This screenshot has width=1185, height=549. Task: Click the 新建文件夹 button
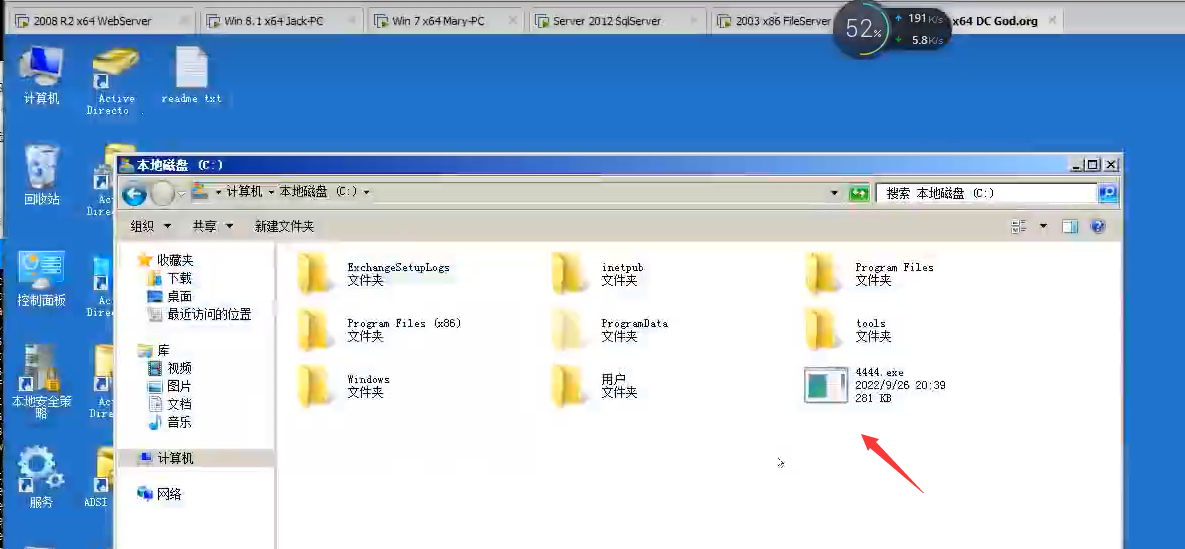coord(285,227)
